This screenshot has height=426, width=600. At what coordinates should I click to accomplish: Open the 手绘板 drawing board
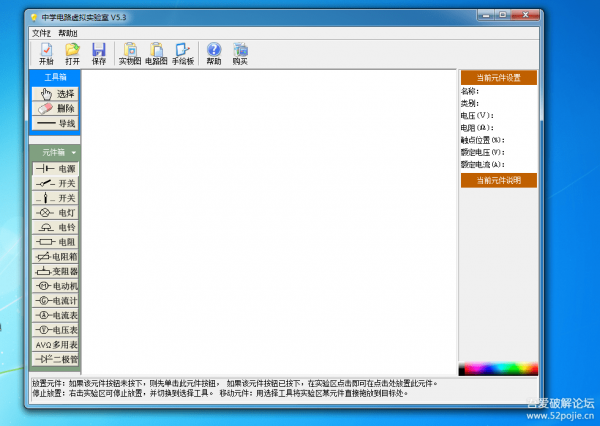[x=182, y=53]
